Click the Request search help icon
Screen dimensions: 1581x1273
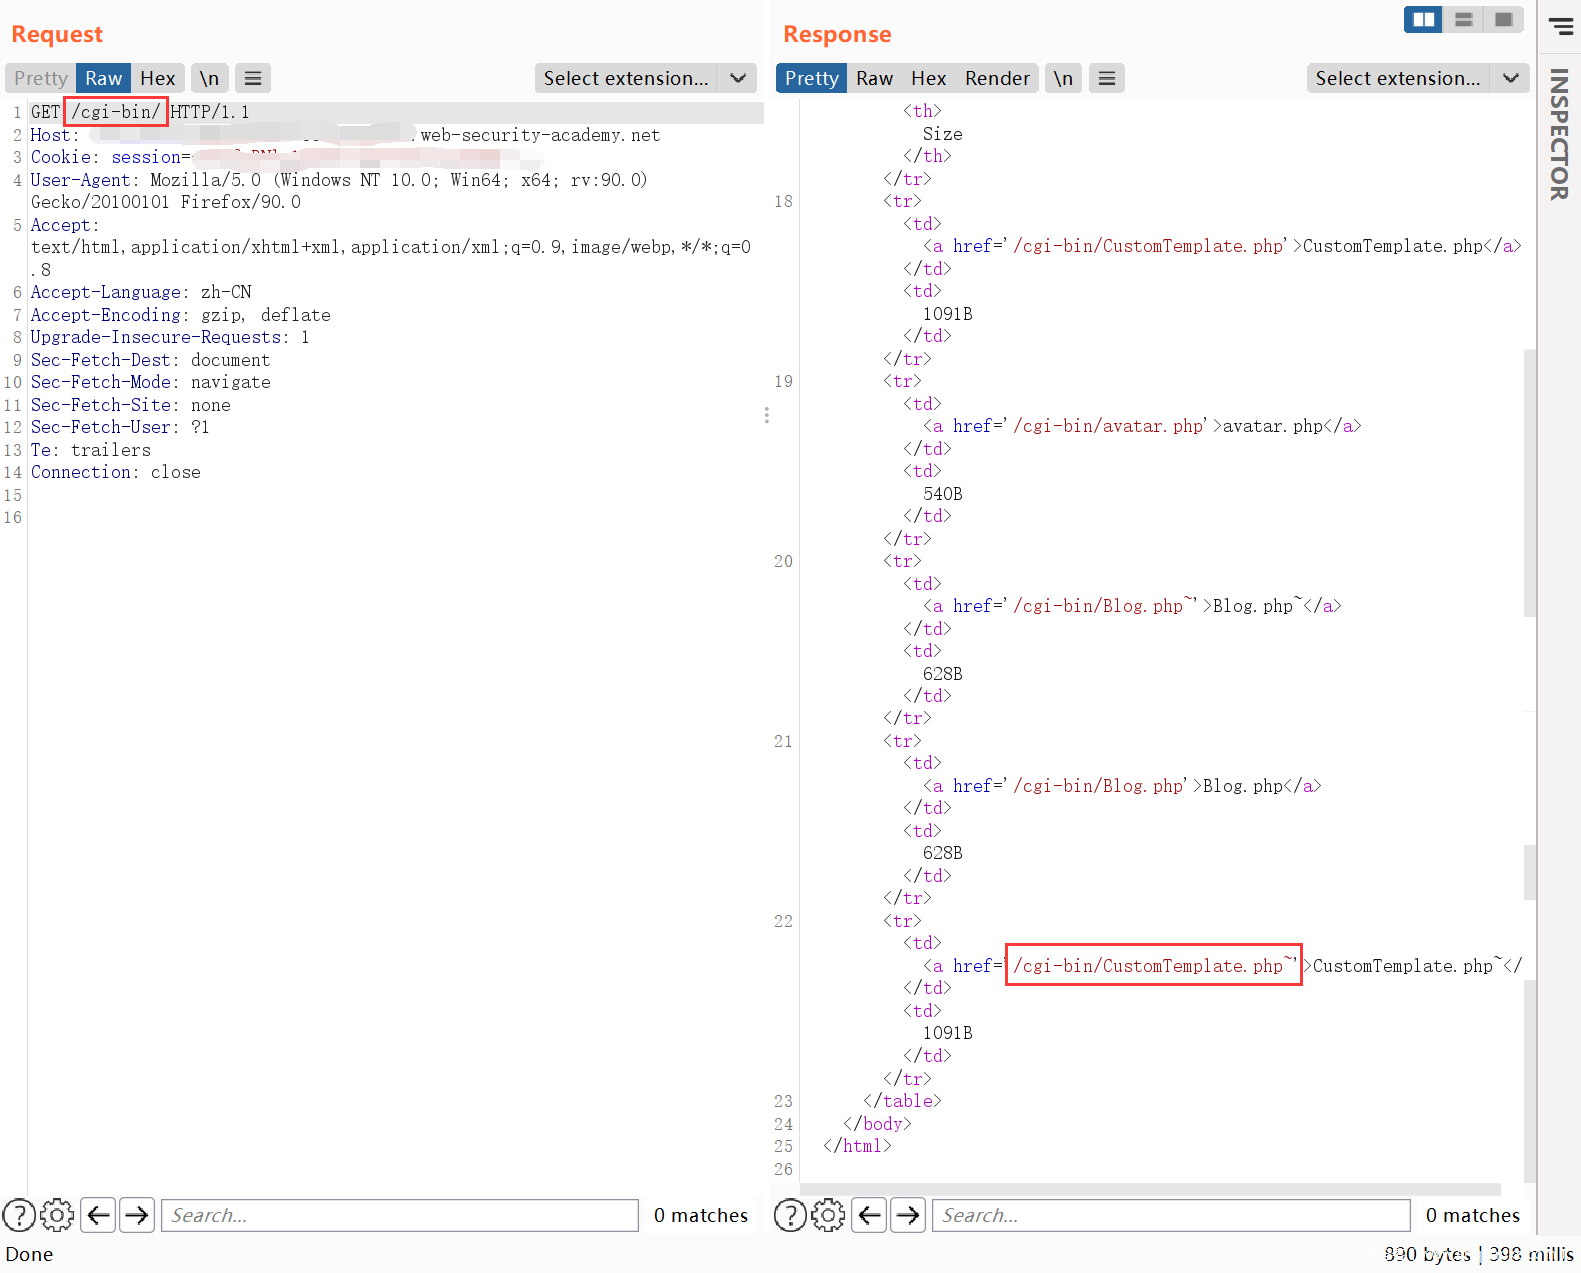coord(19,1215)
